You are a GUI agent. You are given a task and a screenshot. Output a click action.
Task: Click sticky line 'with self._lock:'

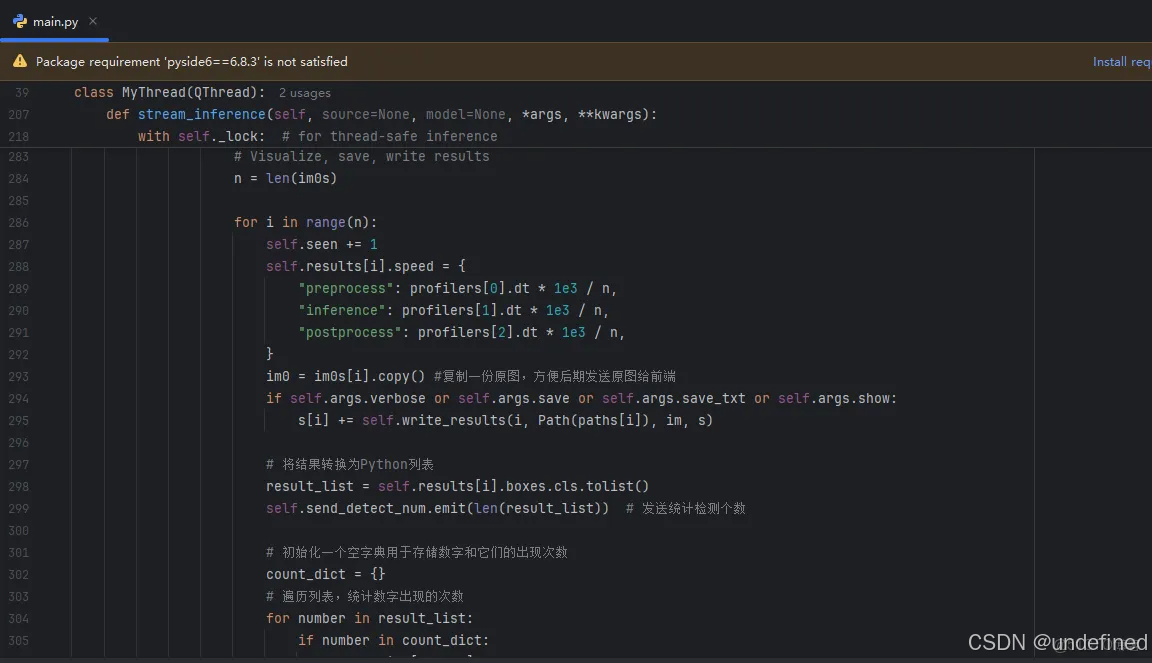[x=201, y=136]
